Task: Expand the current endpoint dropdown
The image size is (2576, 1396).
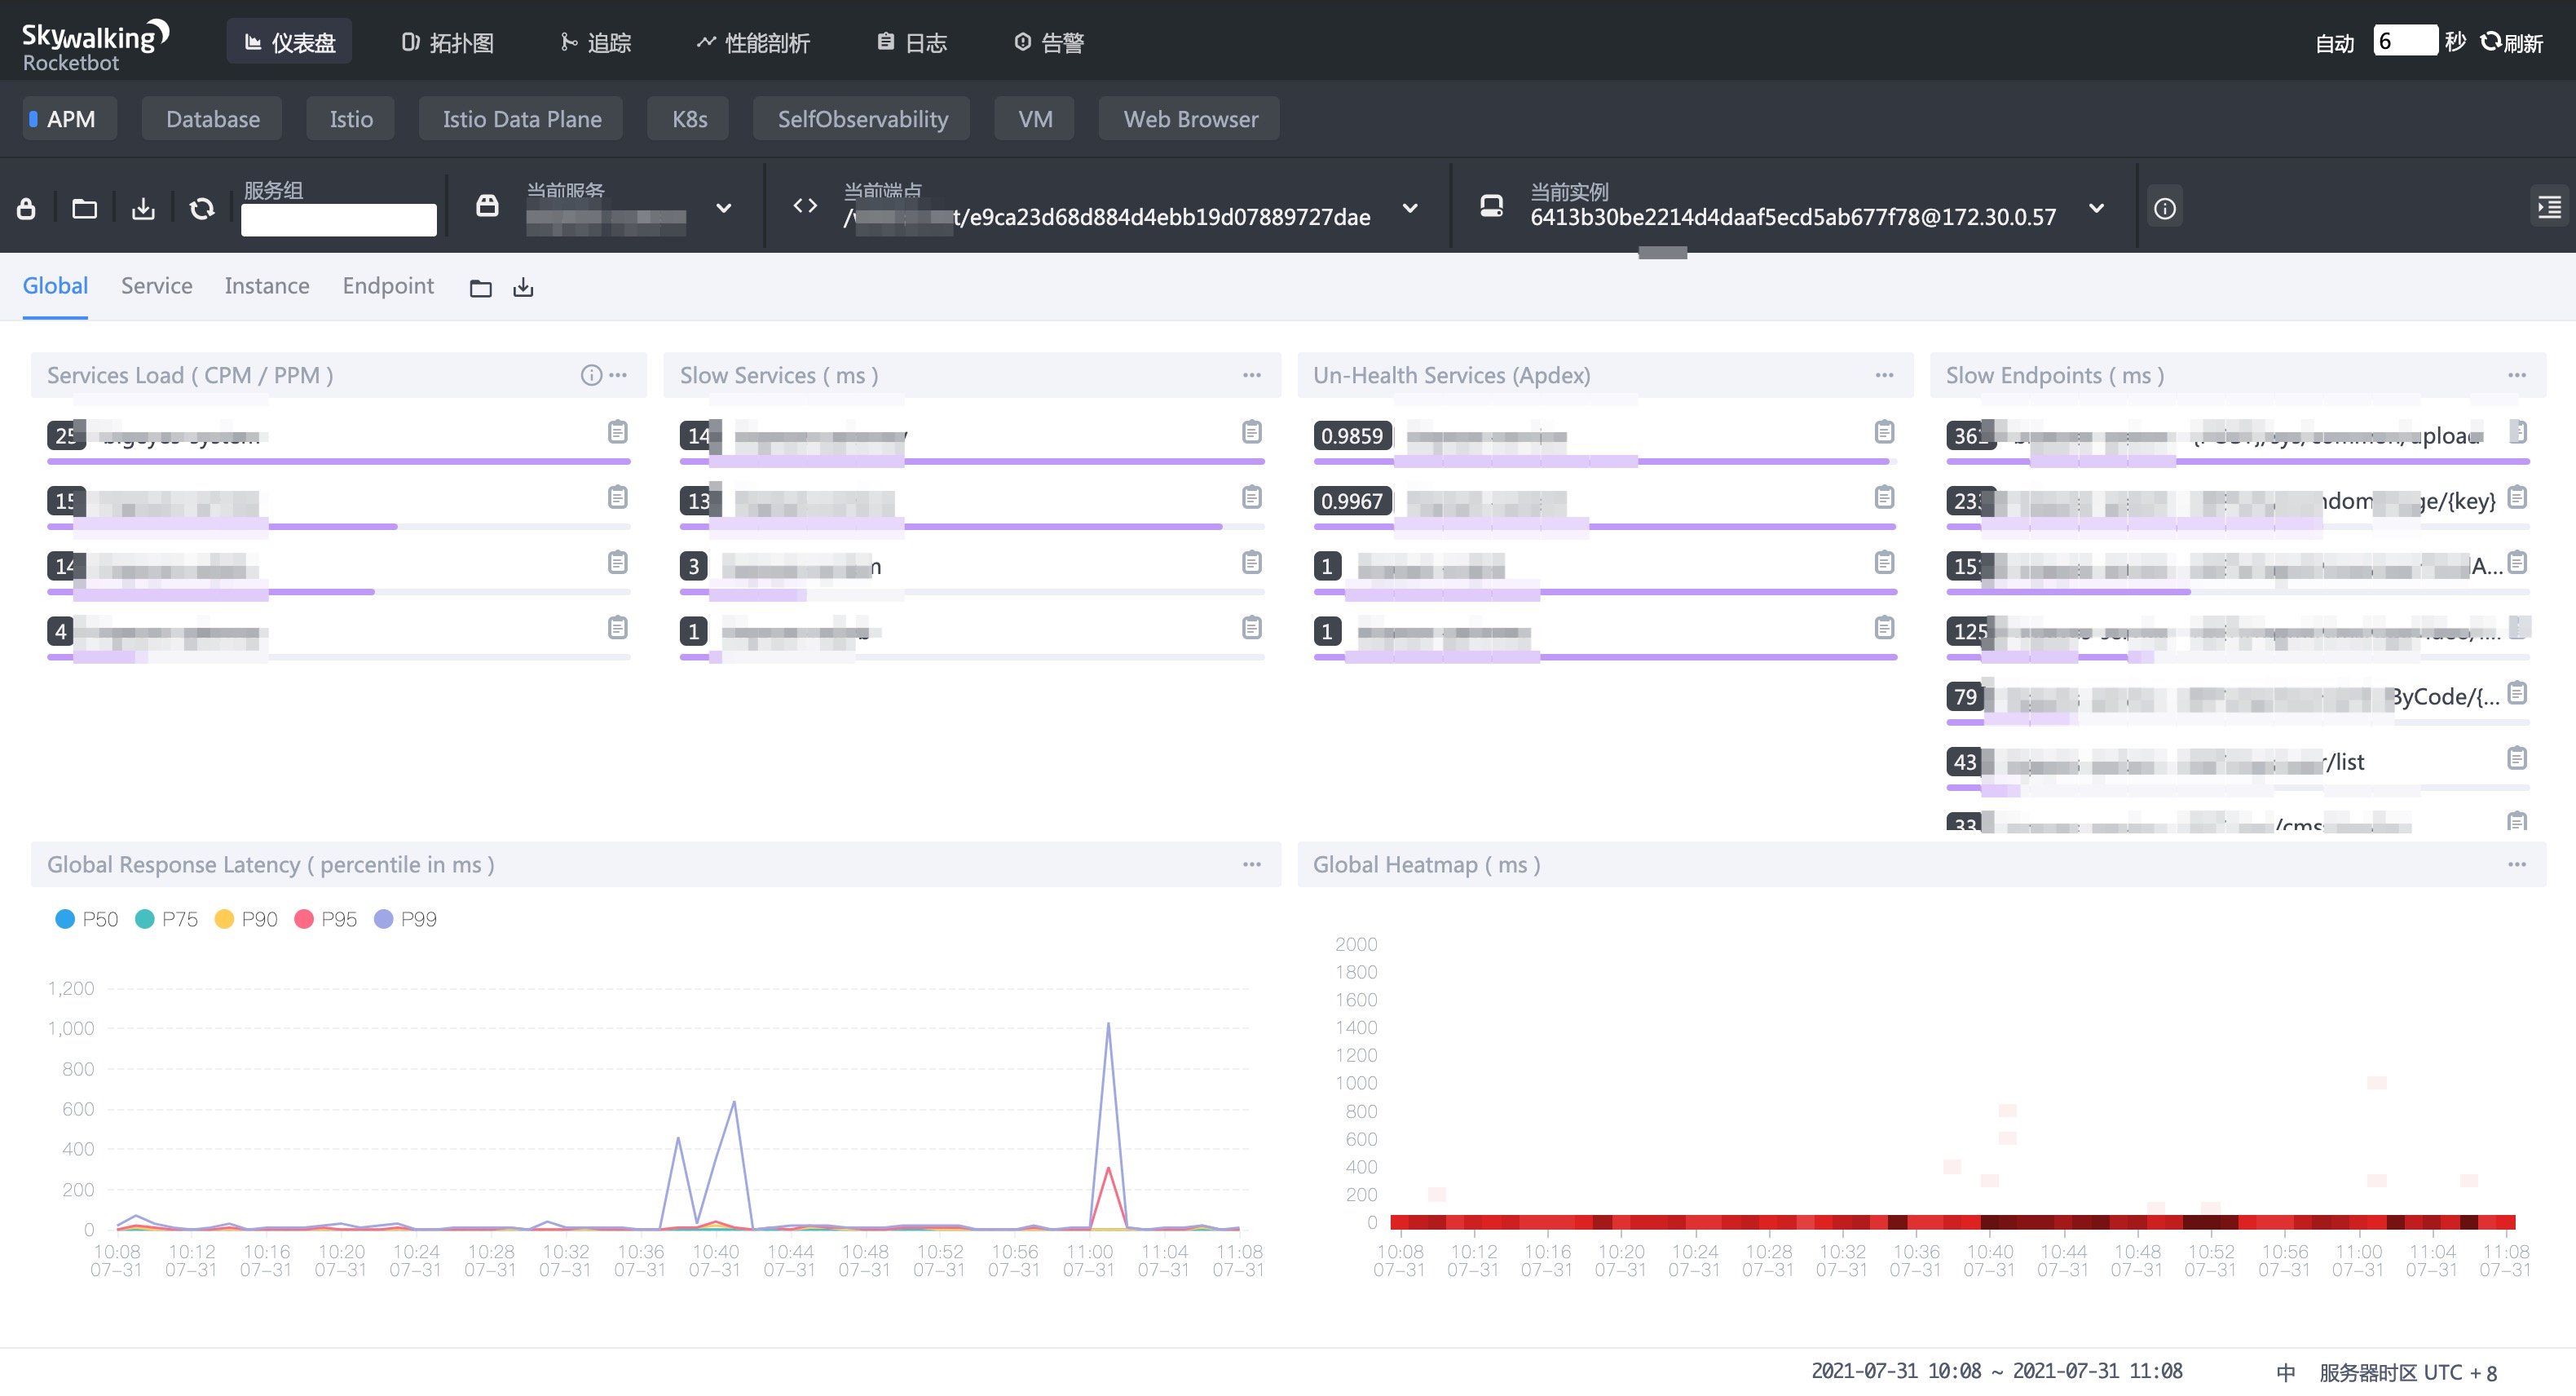Action: (1410, 208)
